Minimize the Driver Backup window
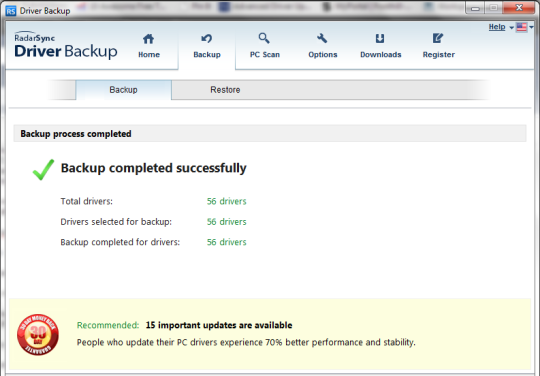Viewport: 540px width, 376px height. [x=476, y=8]
